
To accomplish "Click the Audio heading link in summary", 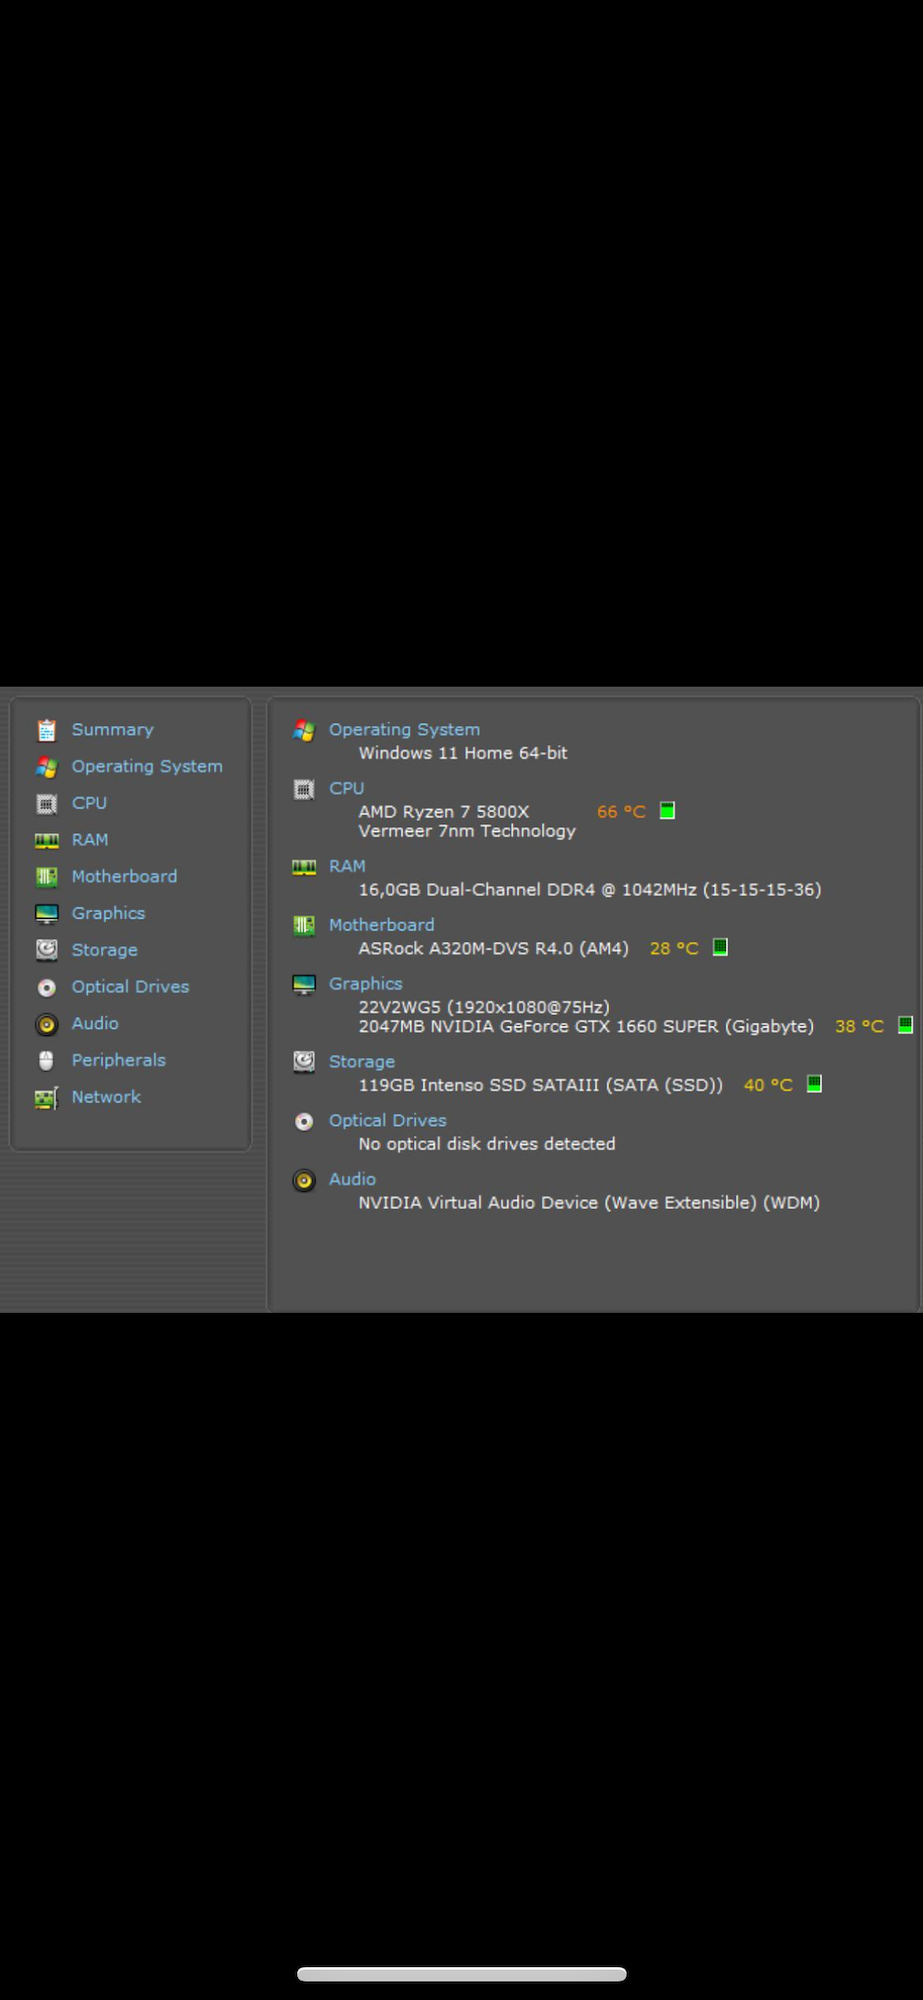I will coord(352,1180).
